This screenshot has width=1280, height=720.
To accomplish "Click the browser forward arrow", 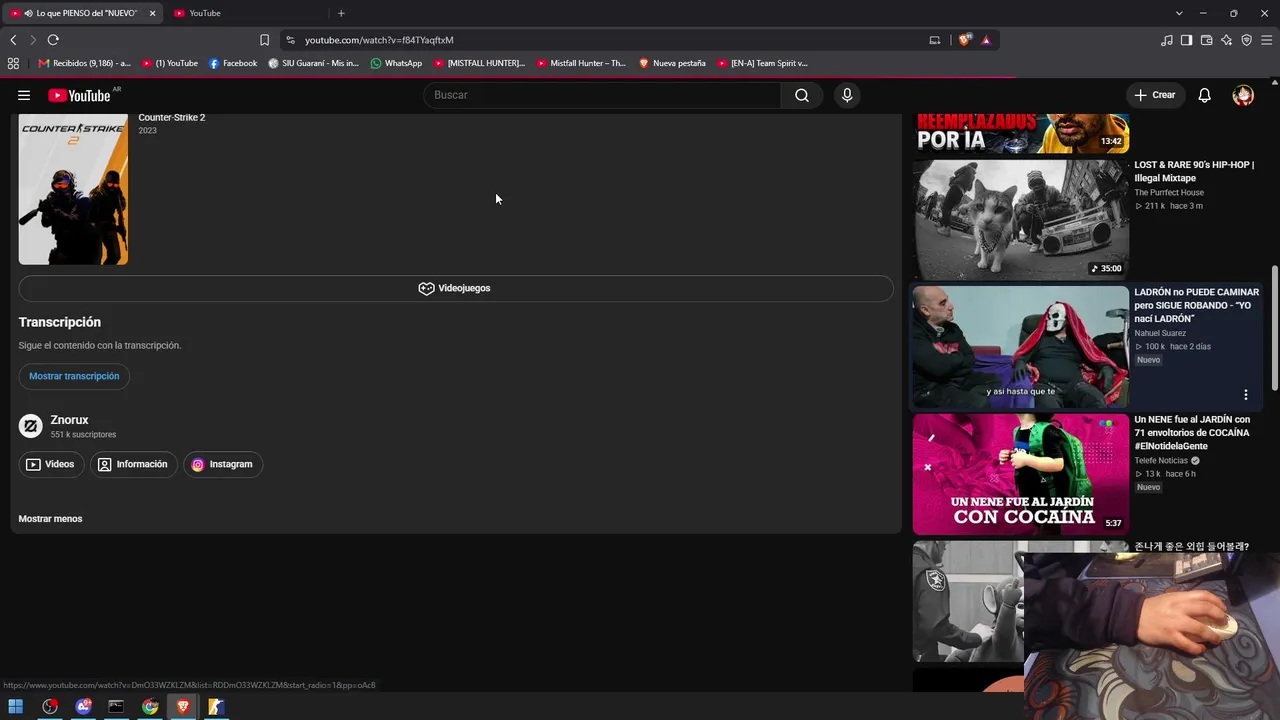I will click(33, 40).
